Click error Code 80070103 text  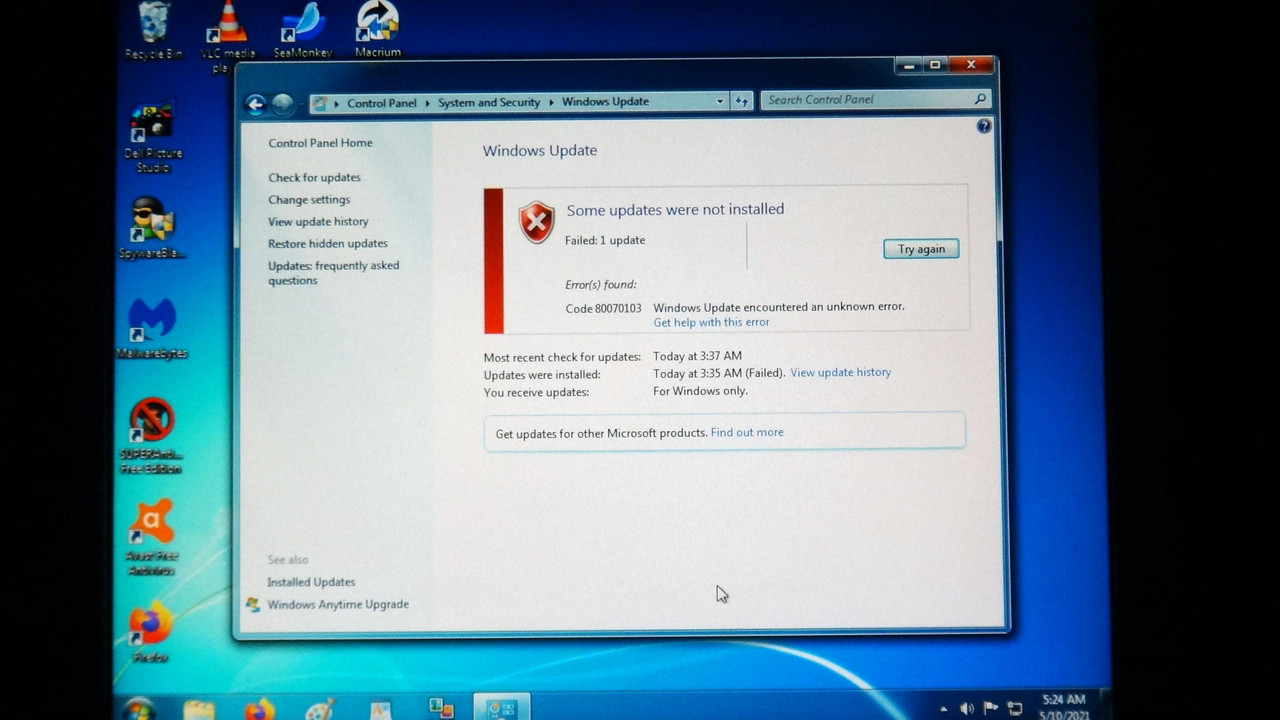[x=603, y=308]
